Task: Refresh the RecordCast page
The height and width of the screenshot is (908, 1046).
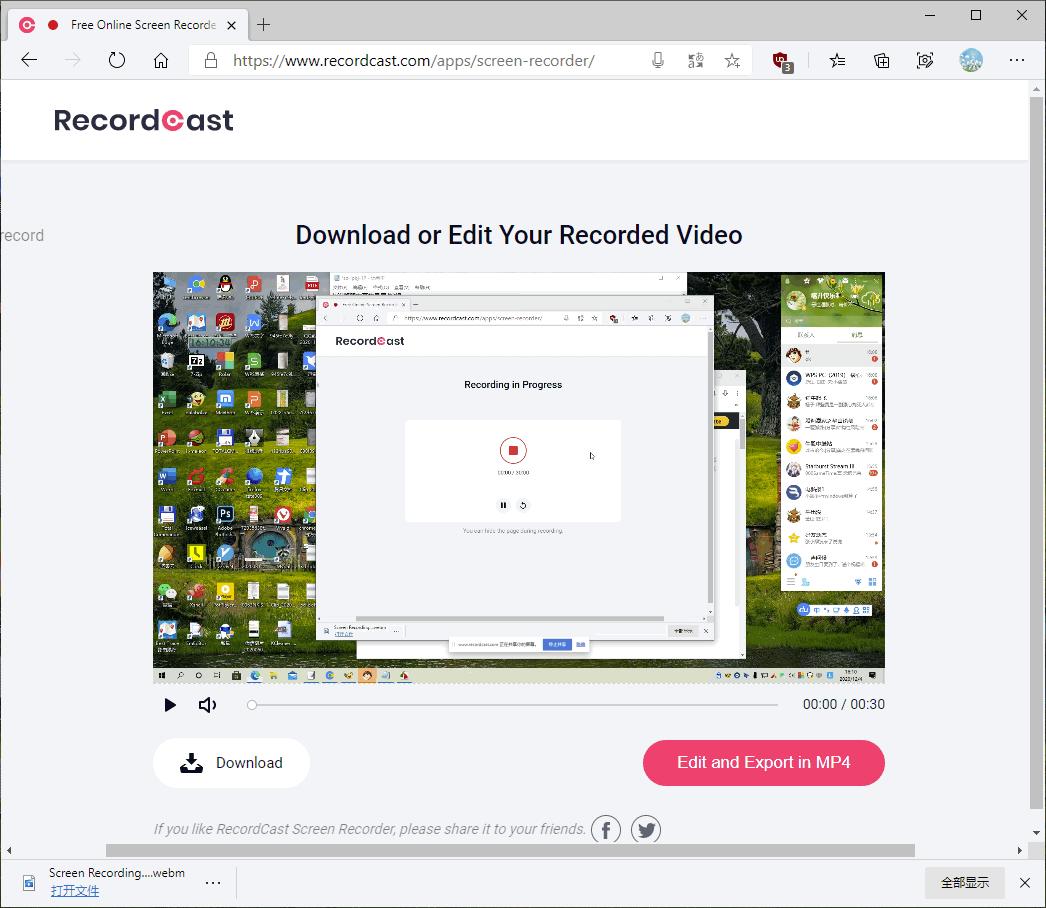Action: click(x=117, y=60)
